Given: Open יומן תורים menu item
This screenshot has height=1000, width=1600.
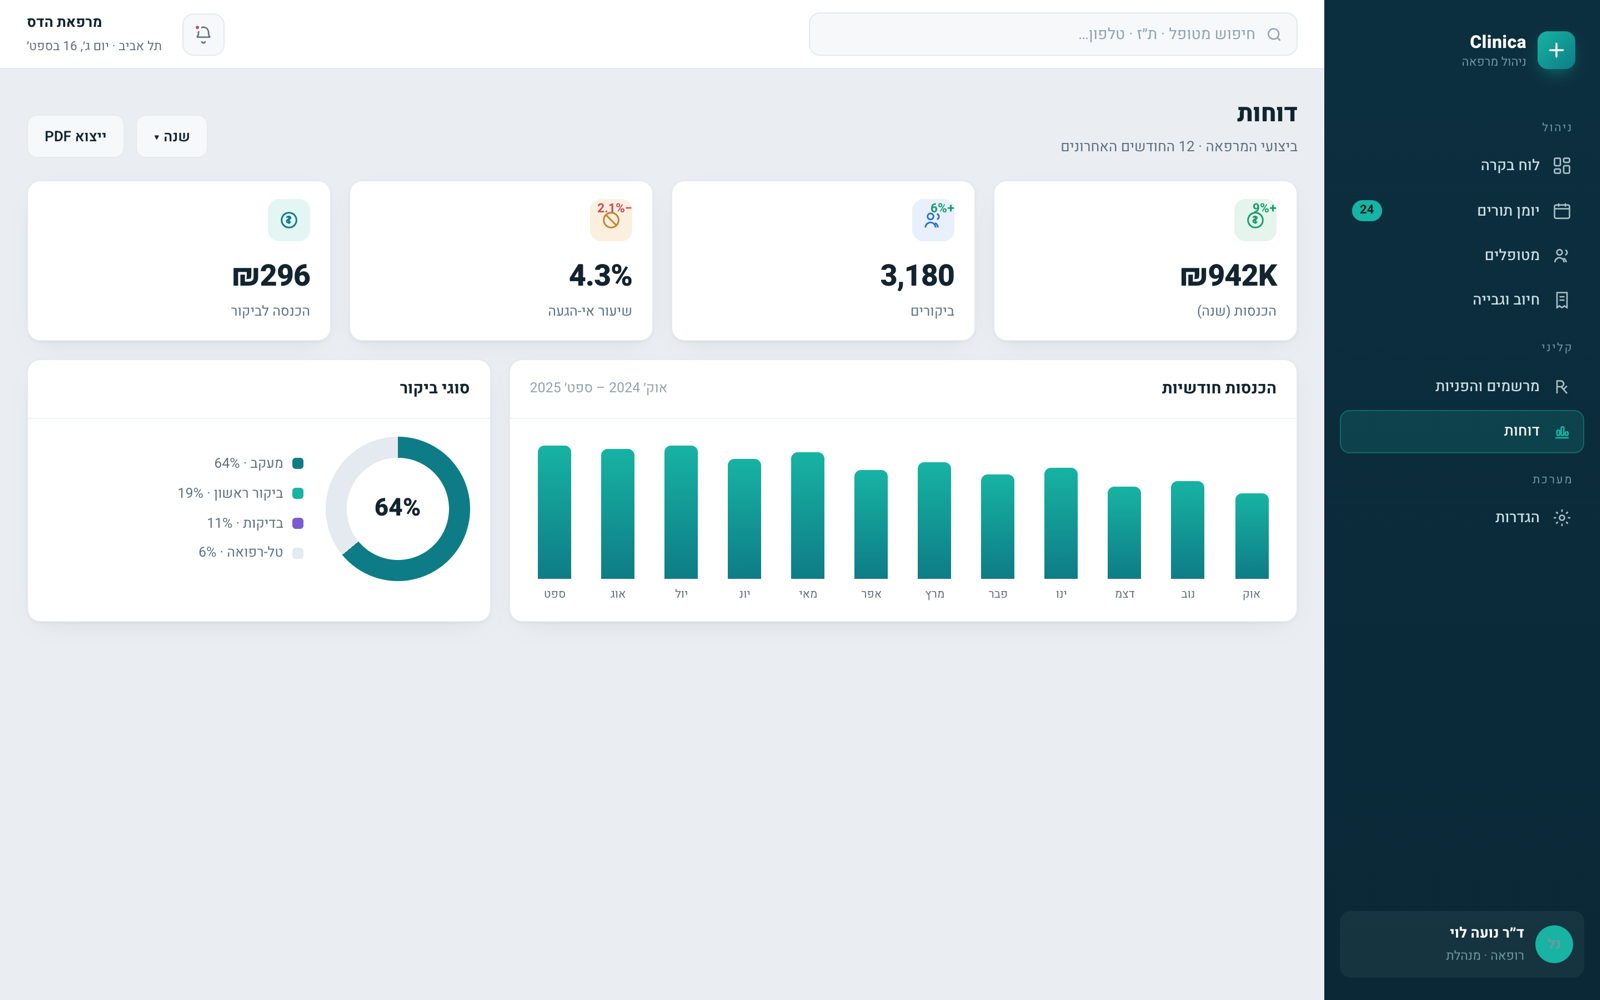Looking at the screenshot, I should [x=1461, y=210].
